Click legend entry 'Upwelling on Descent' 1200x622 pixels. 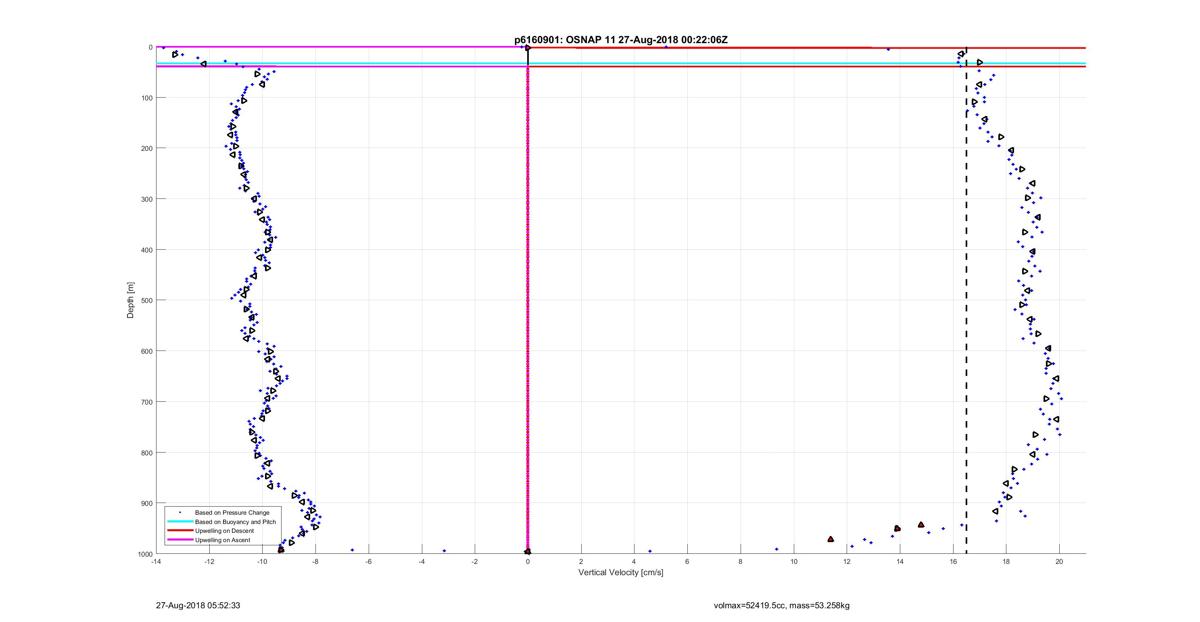pyautogui.click(x=226, y=531)
